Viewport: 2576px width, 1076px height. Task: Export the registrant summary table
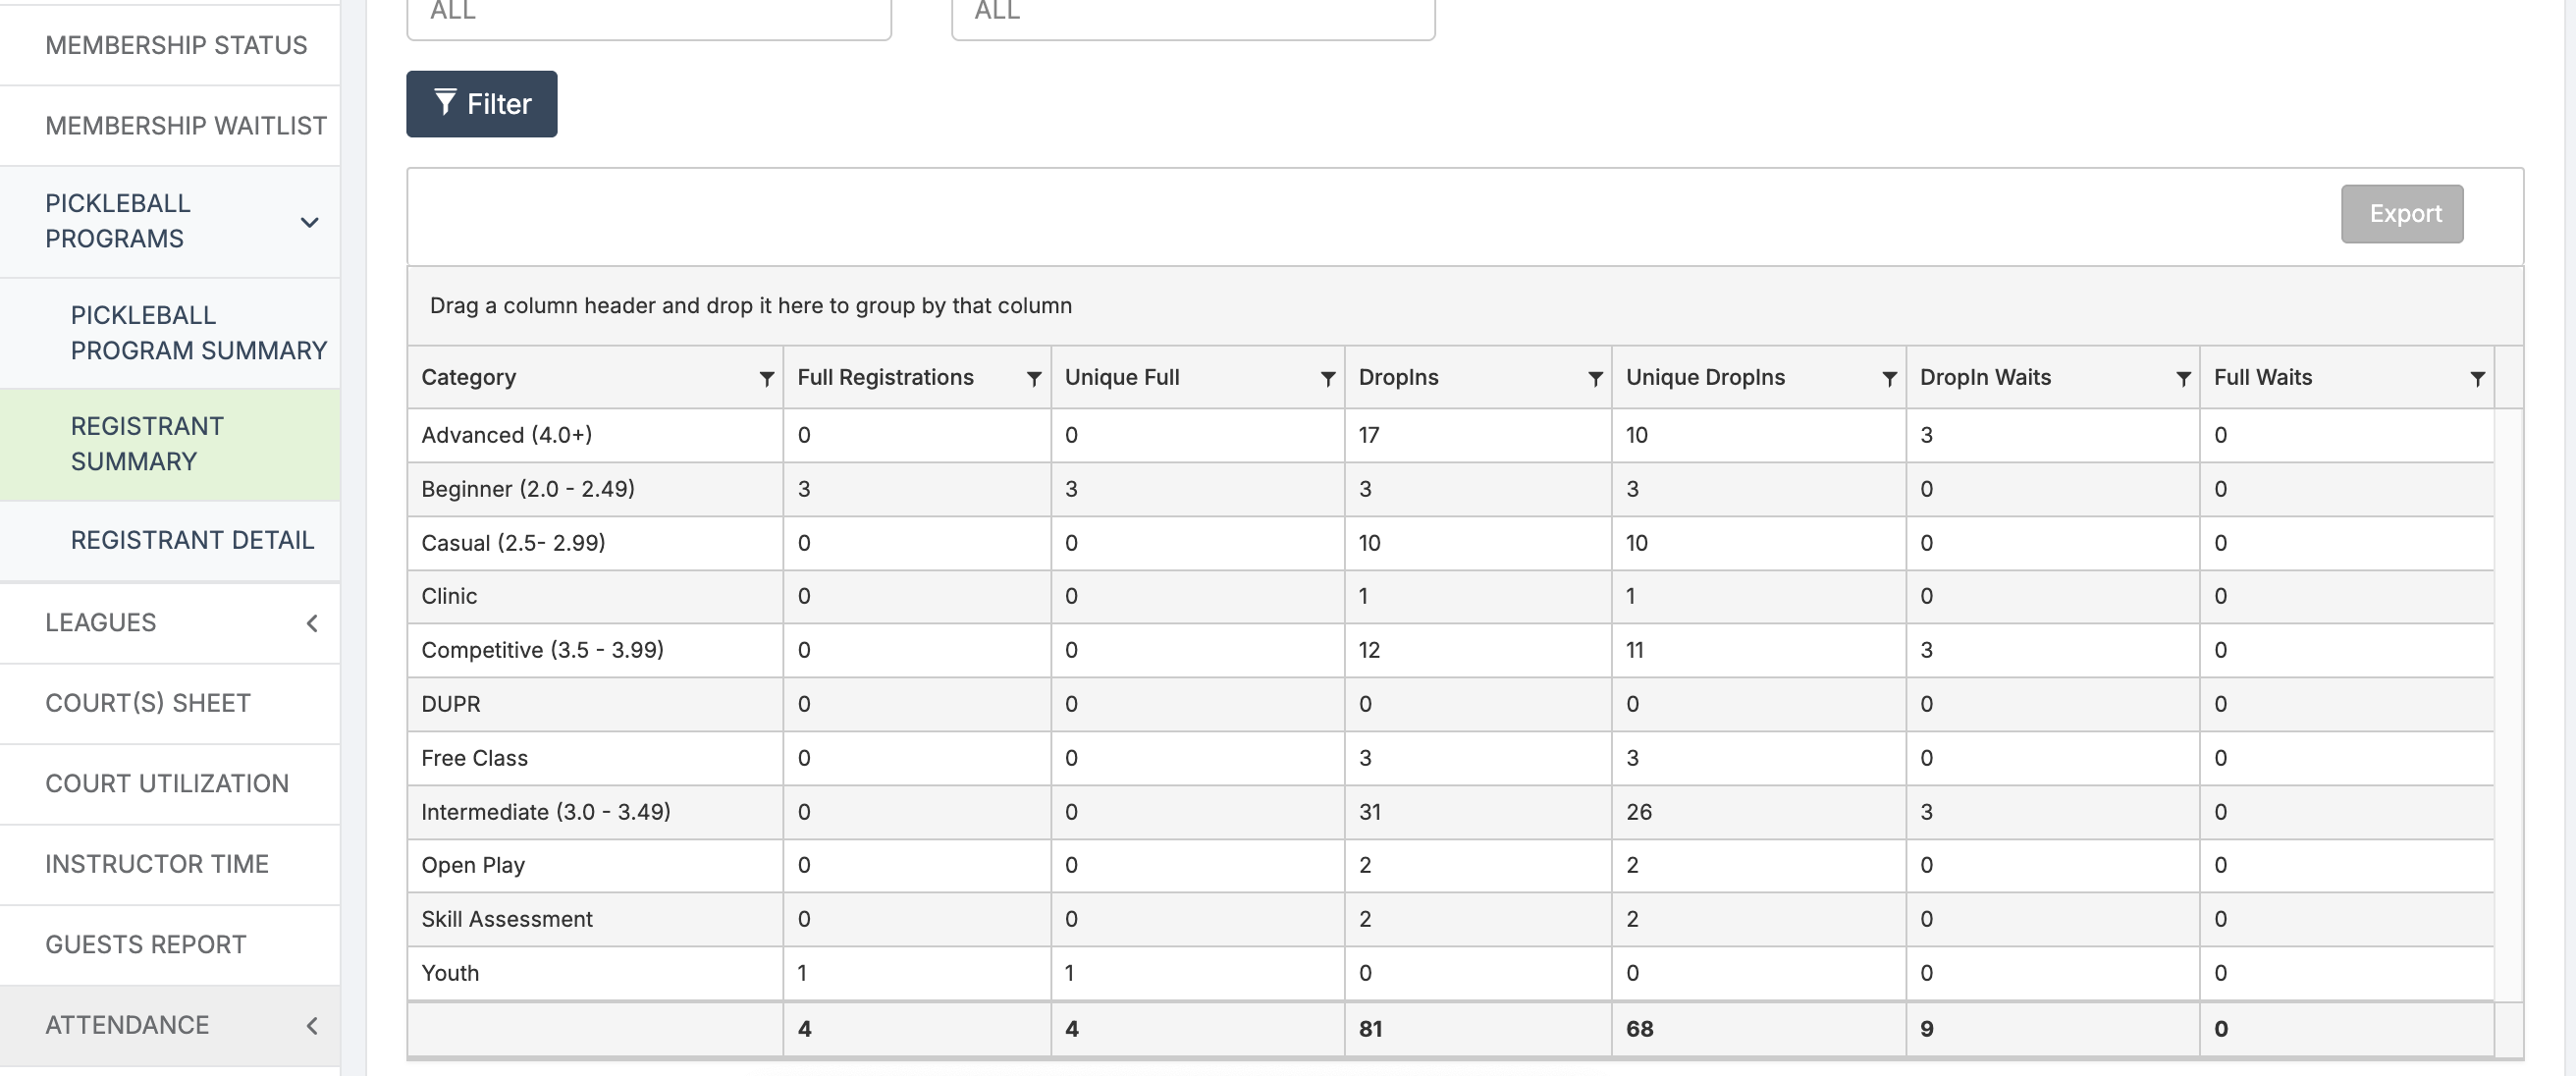(2401, 214)
